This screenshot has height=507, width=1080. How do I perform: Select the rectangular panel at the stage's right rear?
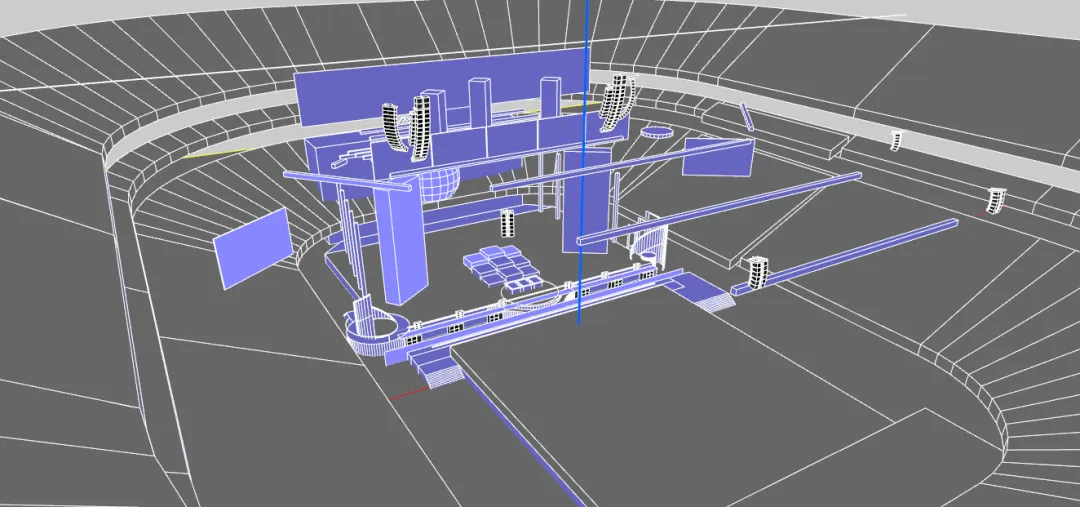(x=718, y=157)
